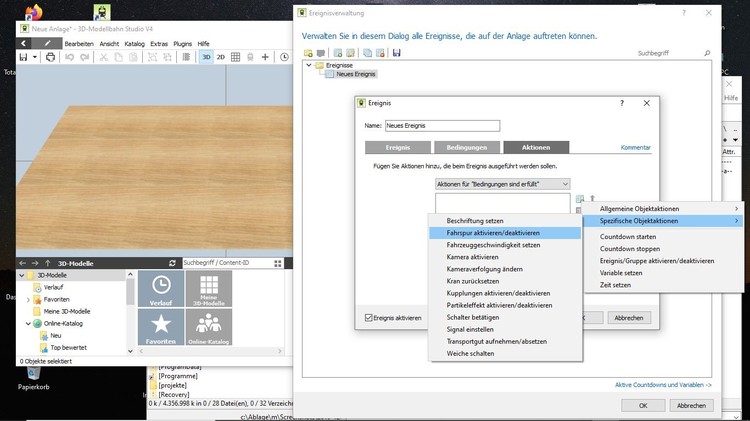Click the ungroup objects icon in main toolbar
This screenshot has height=421, width=750.
pos(167,57)
